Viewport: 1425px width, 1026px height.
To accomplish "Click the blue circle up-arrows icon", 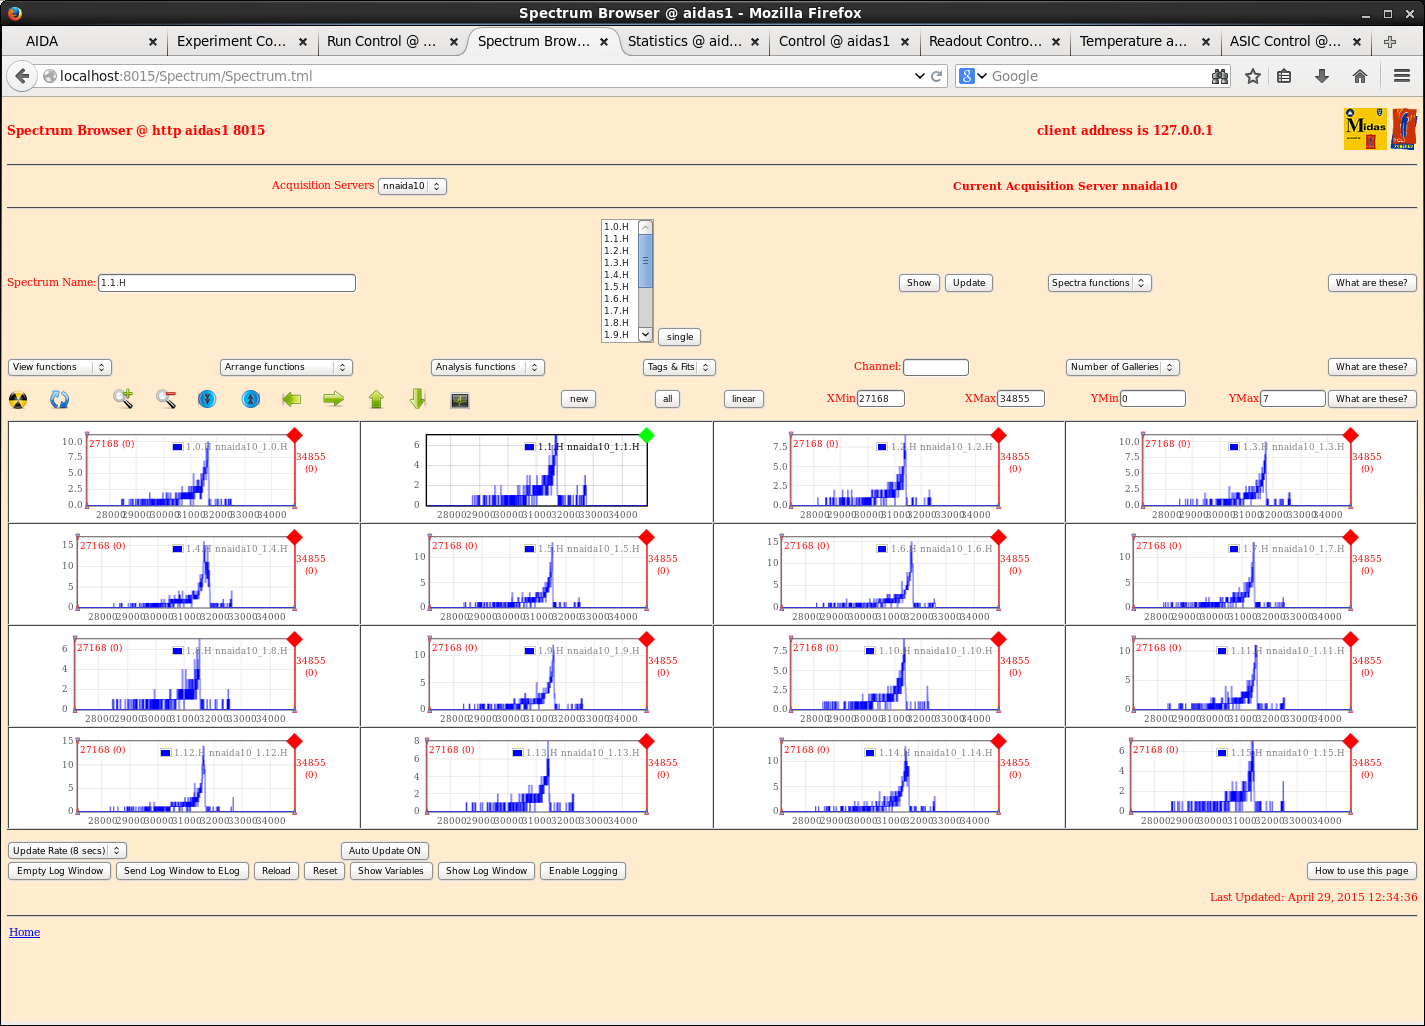I will (251, 399).
